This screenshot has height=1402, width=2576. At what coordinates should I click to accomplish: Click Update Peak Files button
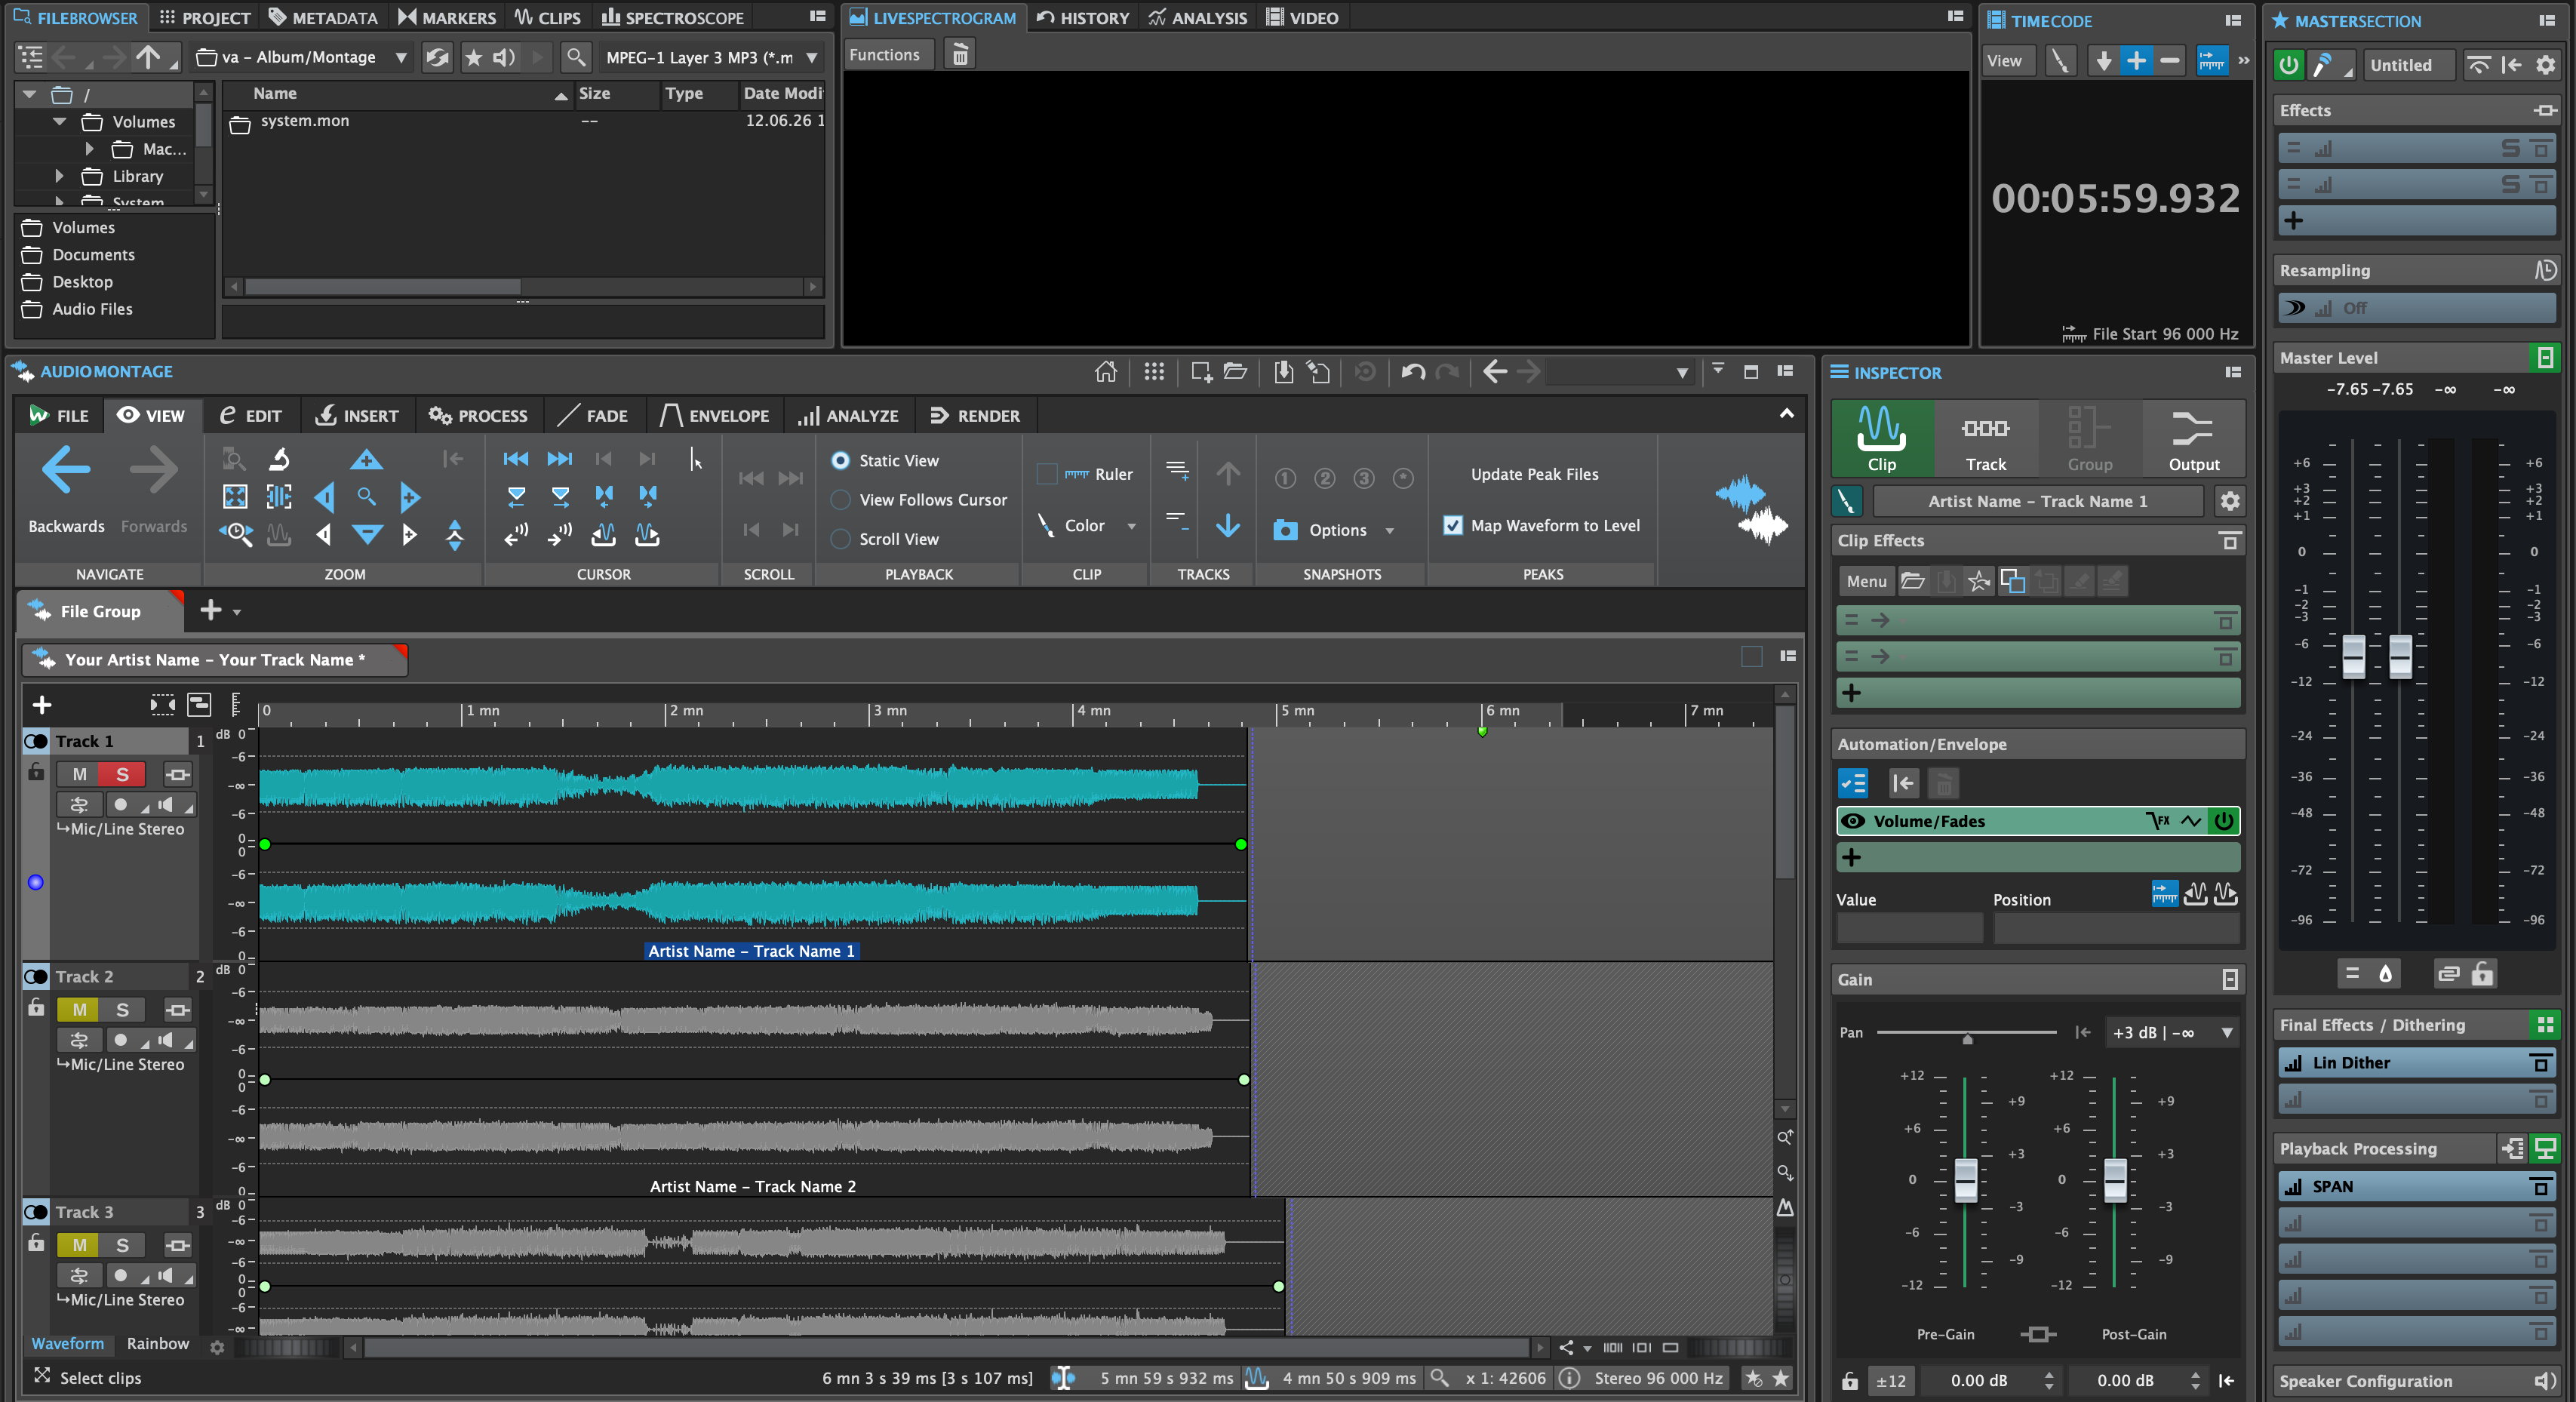tap(1534, 474)
